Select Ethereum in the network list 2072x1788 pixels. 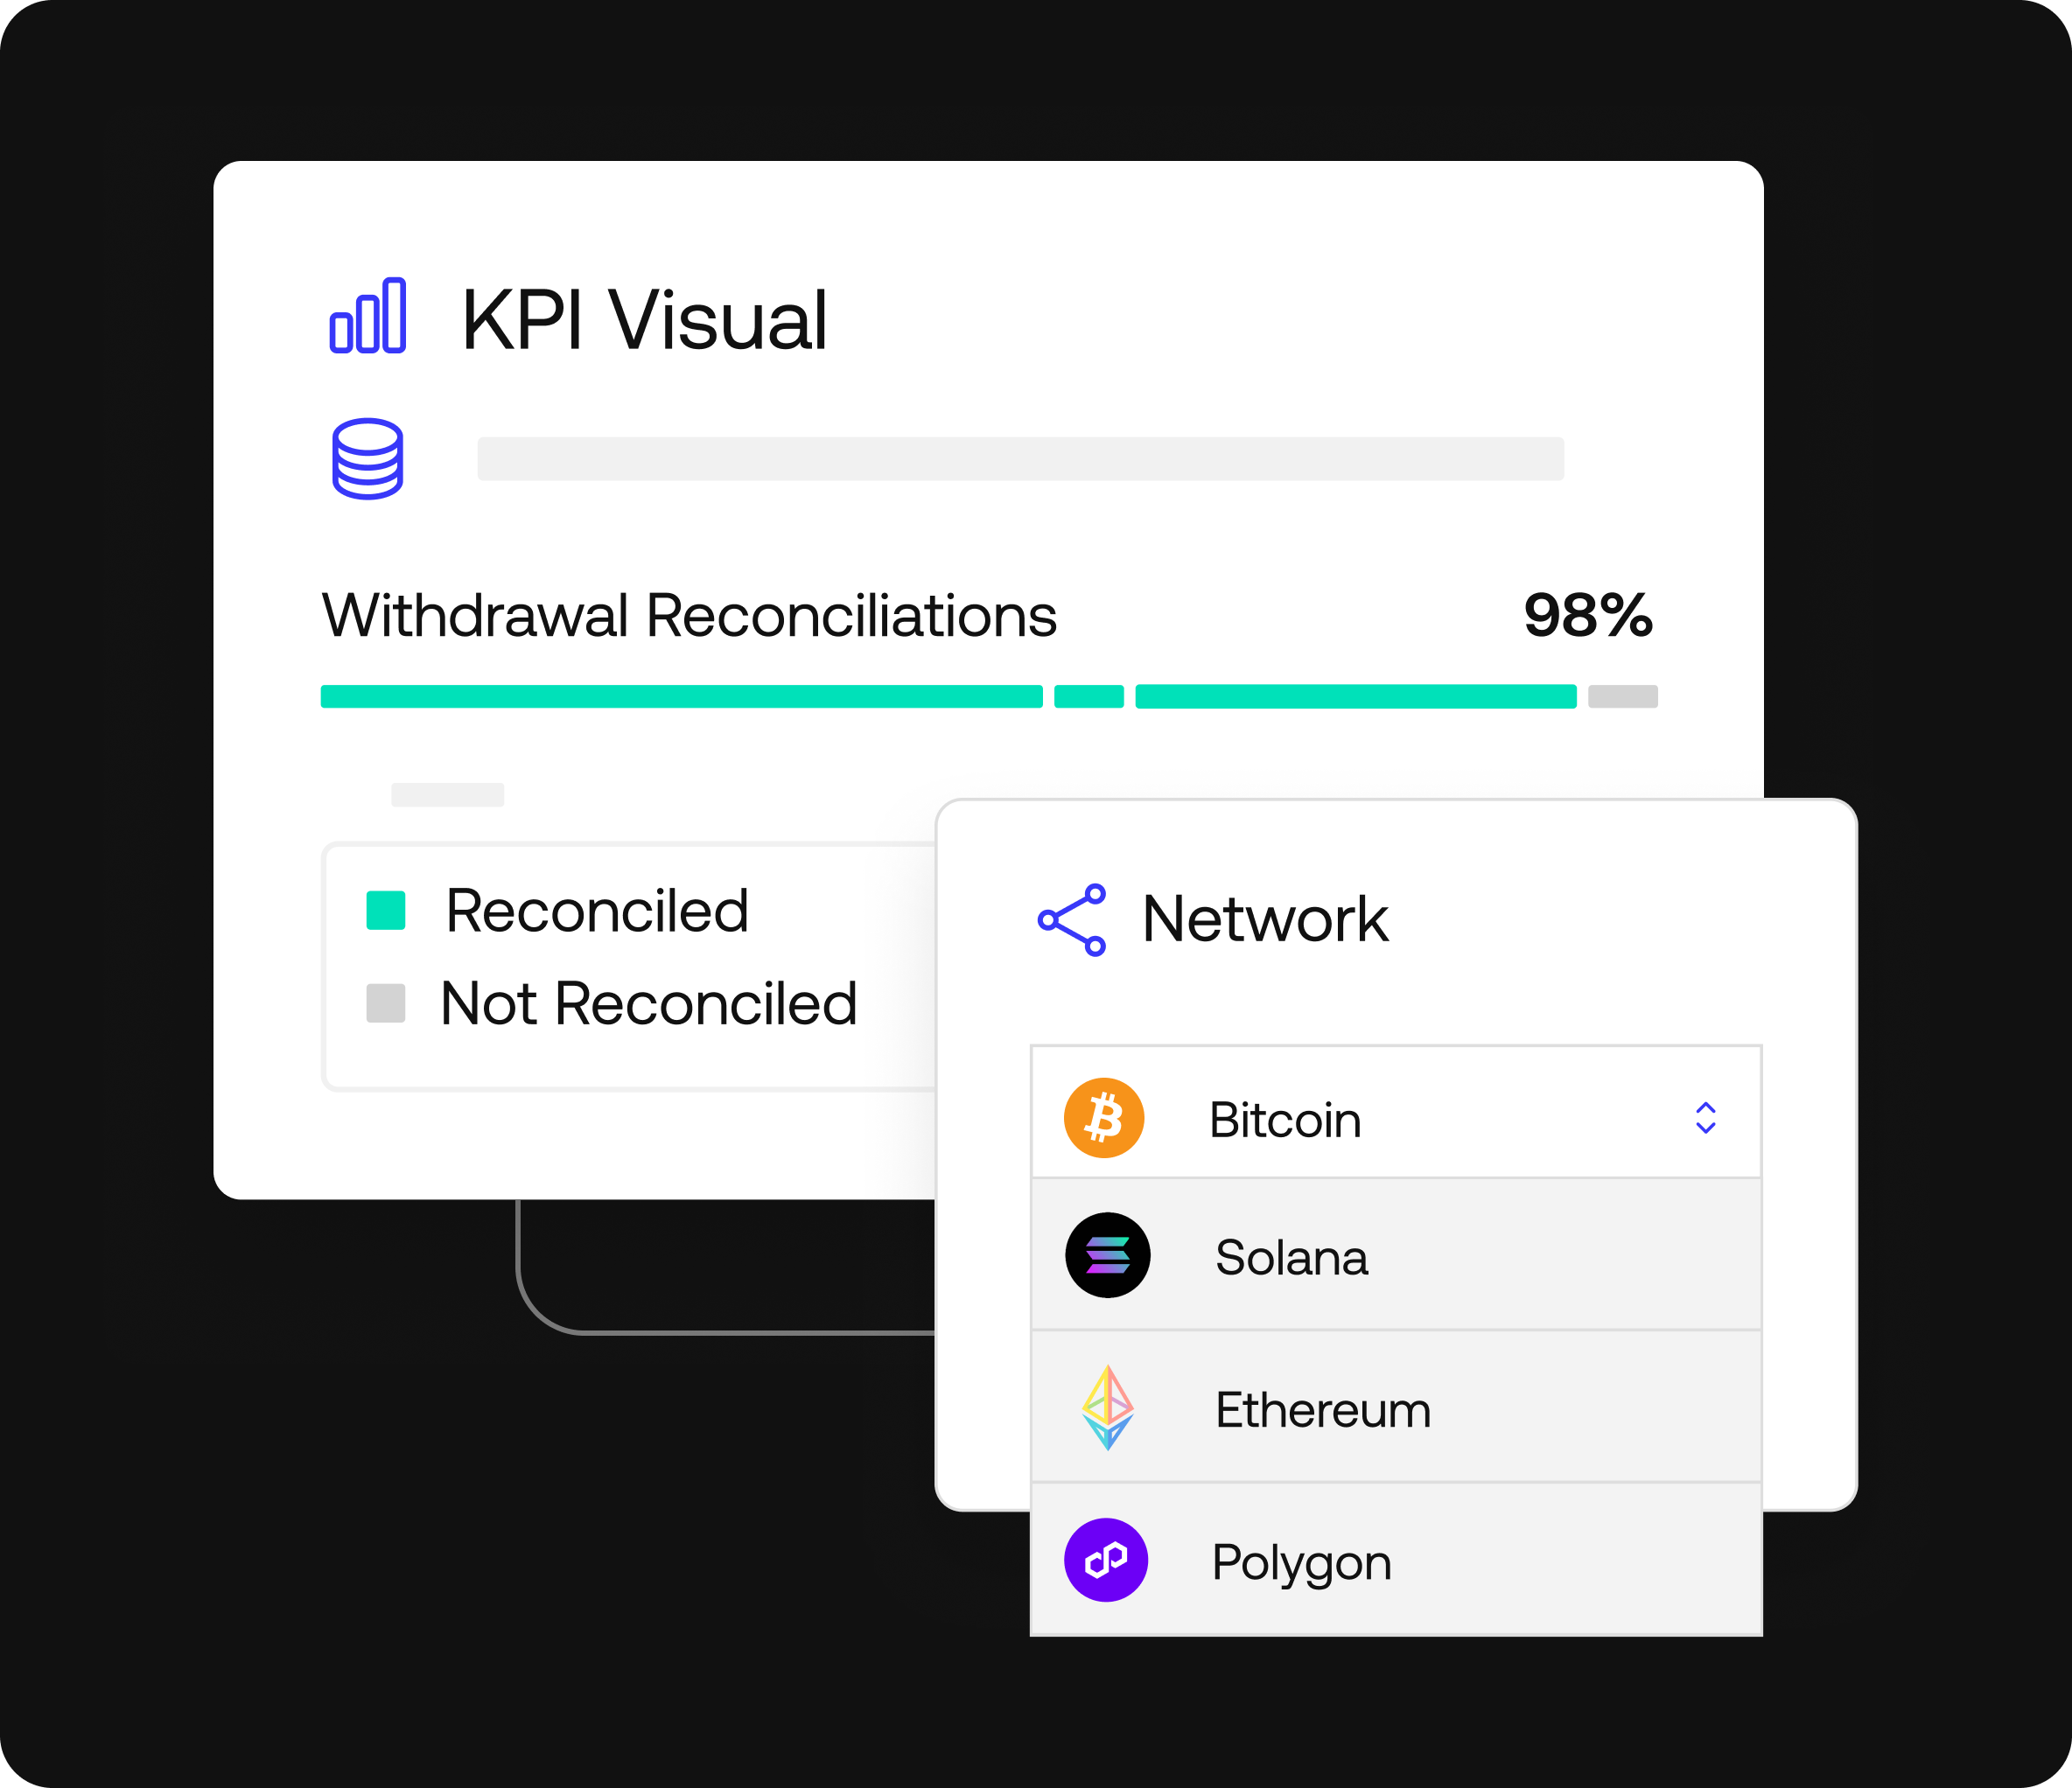[1396, 1407]
